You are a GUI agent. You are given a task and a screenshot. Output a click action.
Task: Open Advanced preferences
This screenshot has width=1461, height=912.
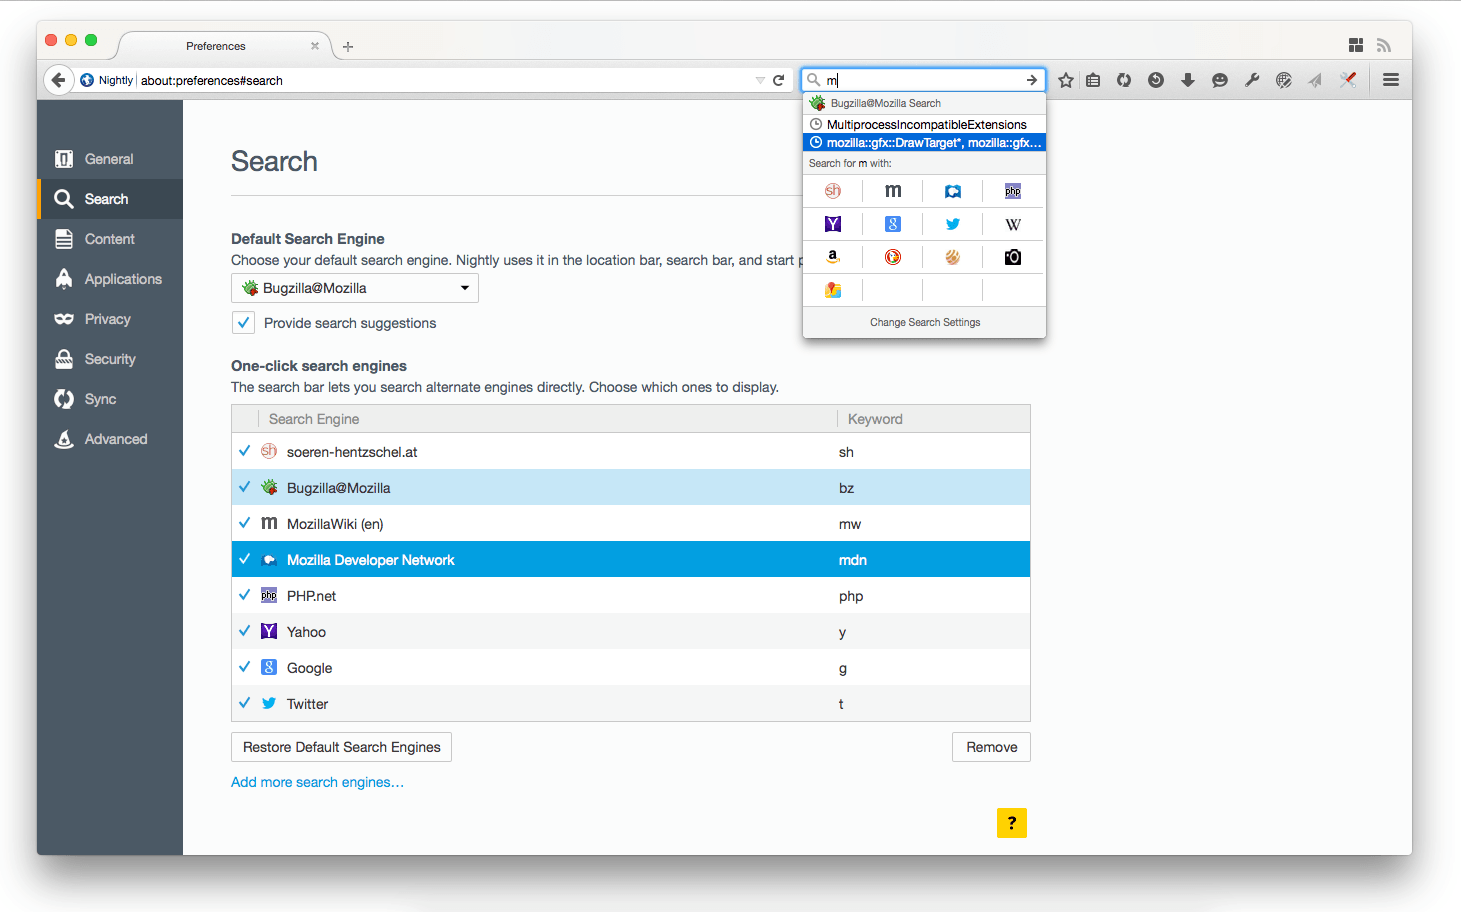point(110,439)
